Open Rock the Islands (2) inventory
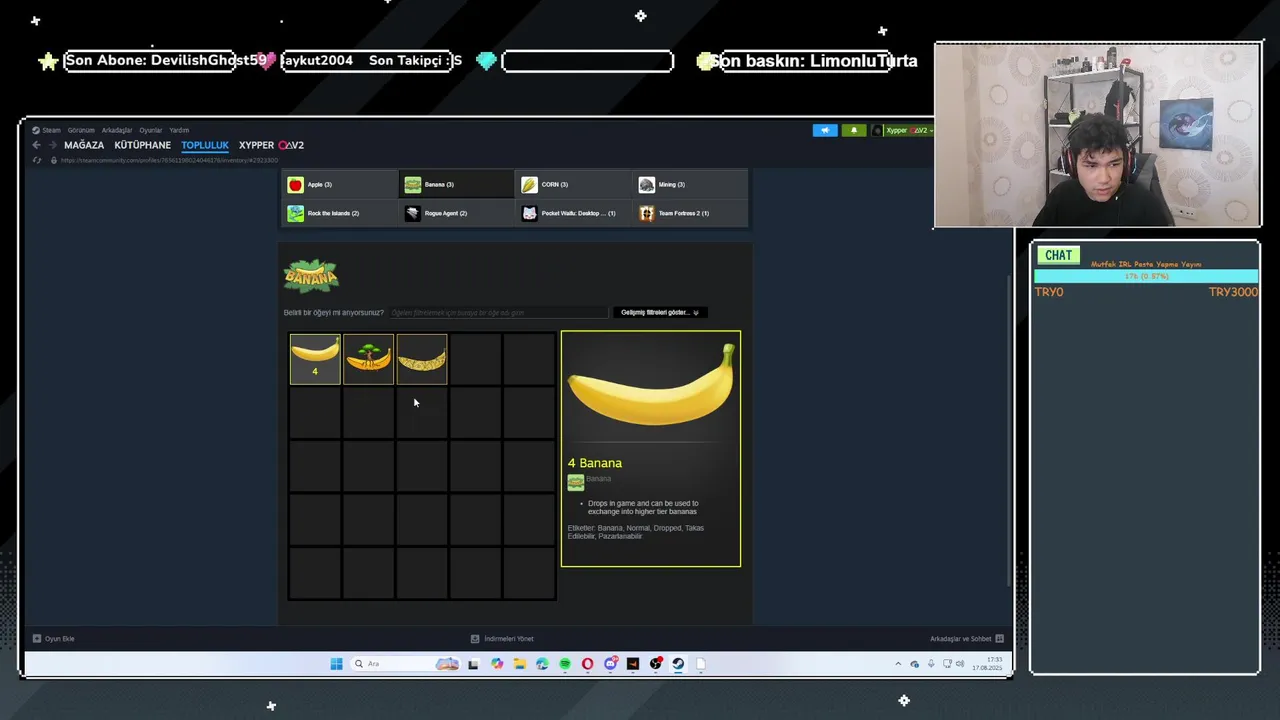 340,213
